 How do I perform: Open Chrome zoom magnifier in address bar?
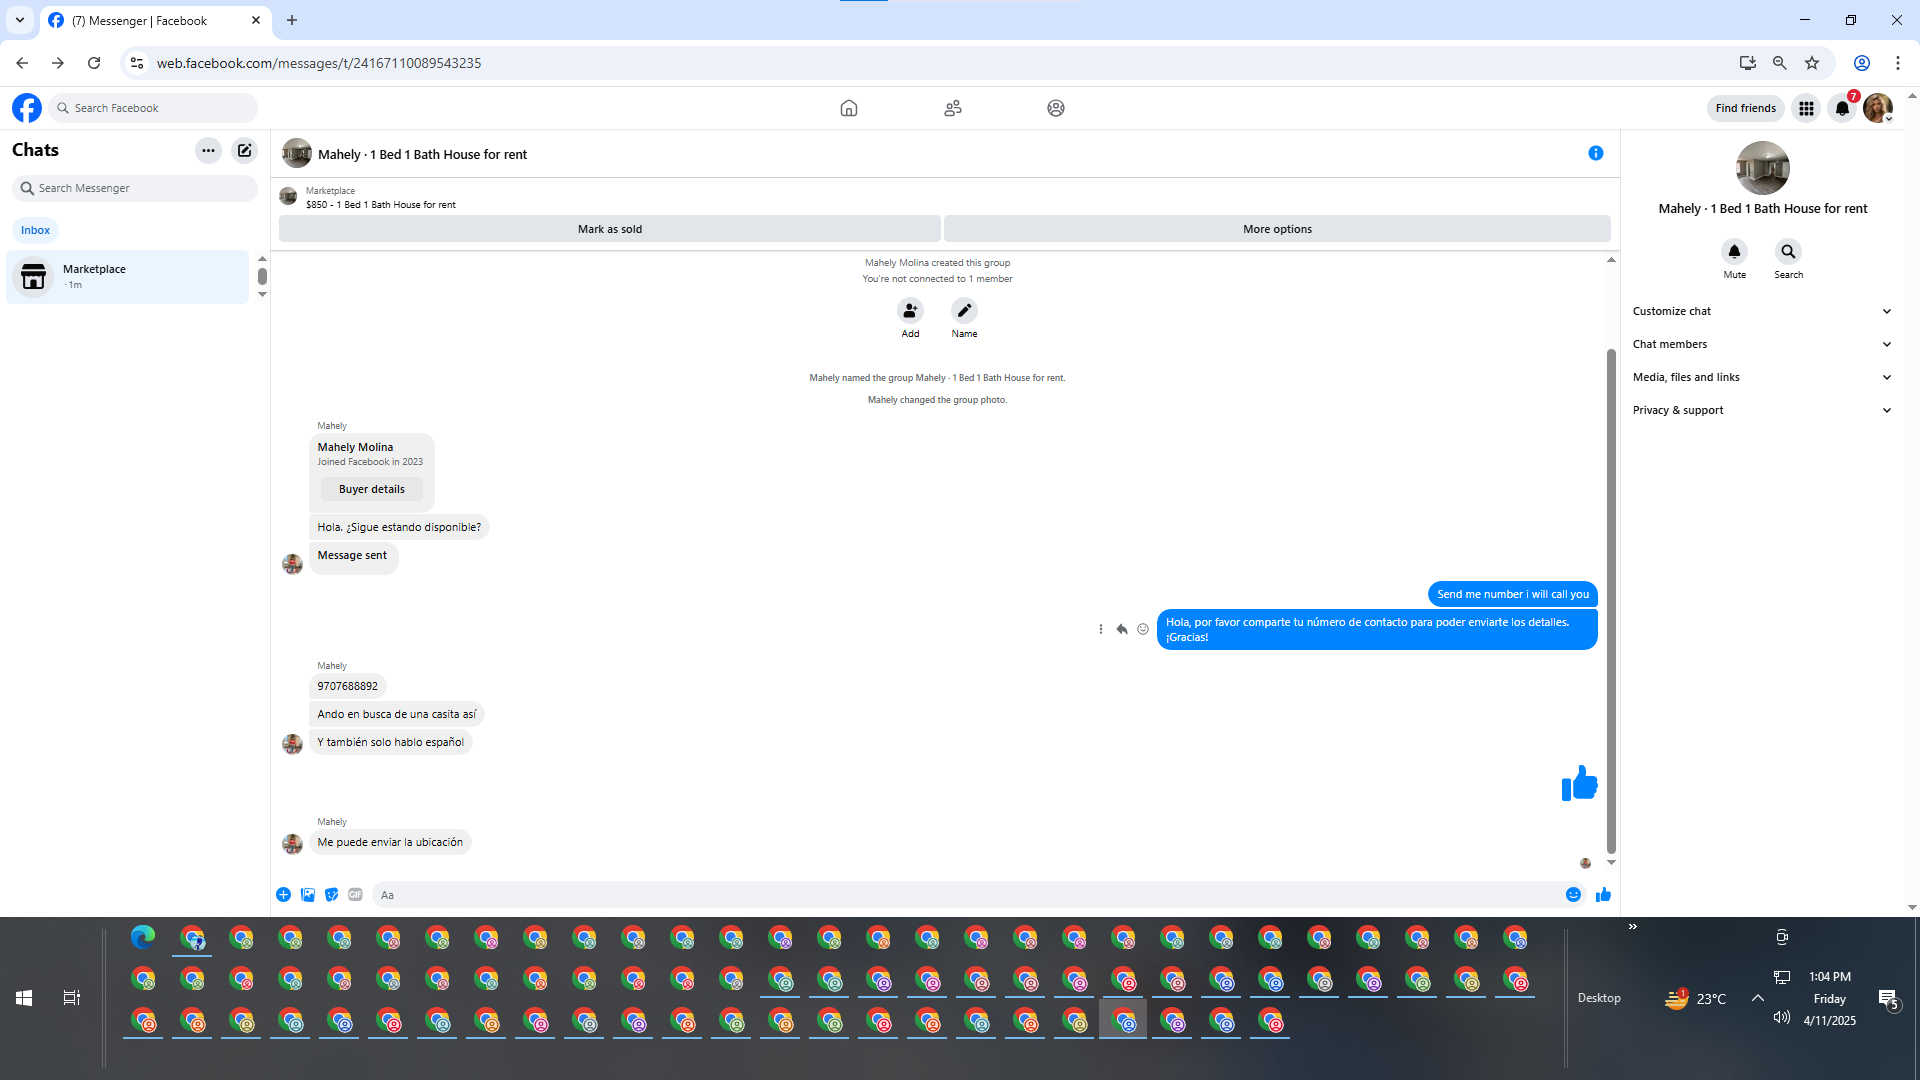(x=1780, y=63)
